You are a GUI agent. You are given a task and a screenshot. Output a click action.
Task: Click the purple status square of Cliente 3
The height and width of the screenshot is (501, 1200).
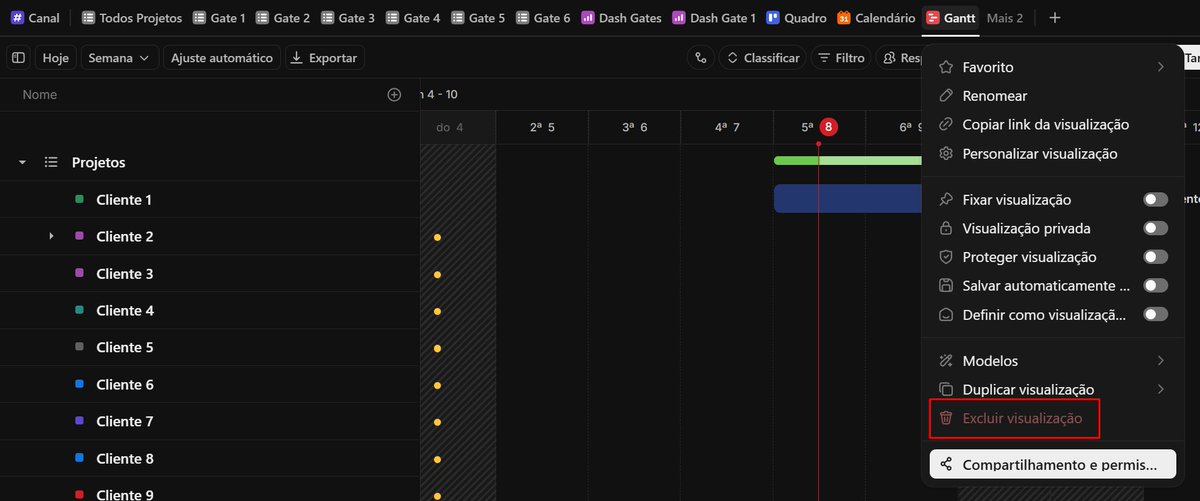point(79,273)
